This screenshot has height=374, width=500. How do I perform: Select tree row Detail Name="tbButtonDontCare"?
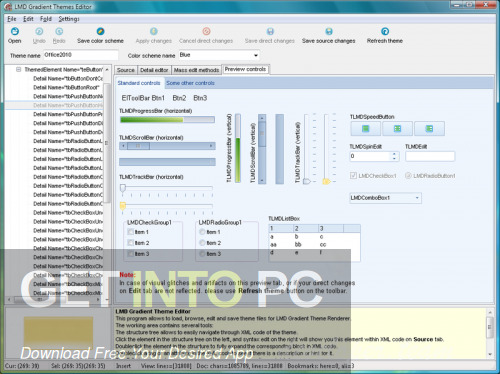68,78
